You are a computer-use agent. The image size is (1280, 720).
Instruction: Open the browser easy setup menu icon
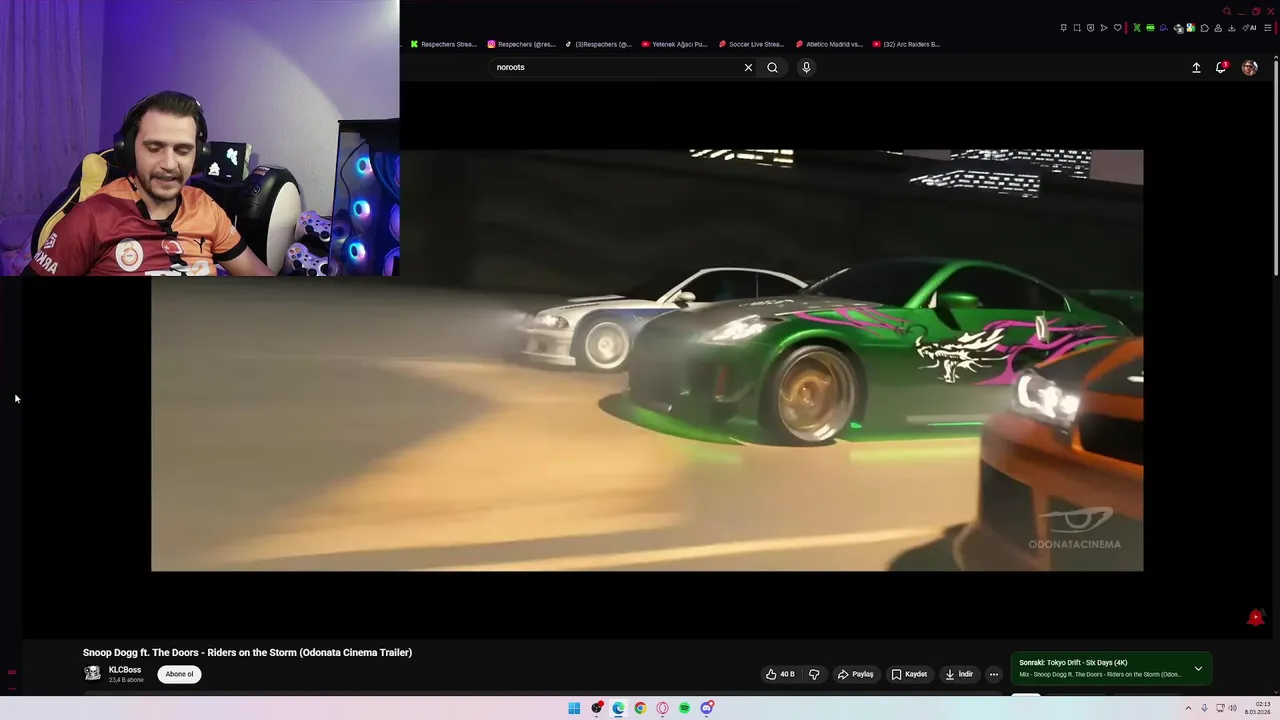pos(1267,28)
